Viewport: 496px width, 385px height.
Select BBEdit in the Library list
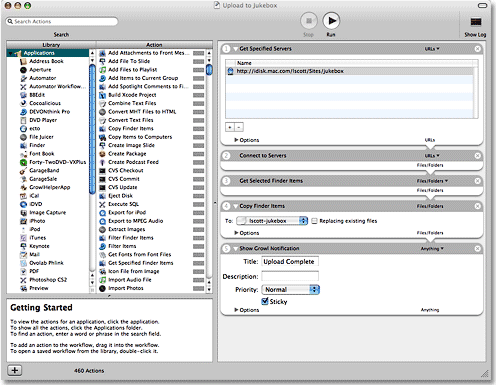point(37,95)
